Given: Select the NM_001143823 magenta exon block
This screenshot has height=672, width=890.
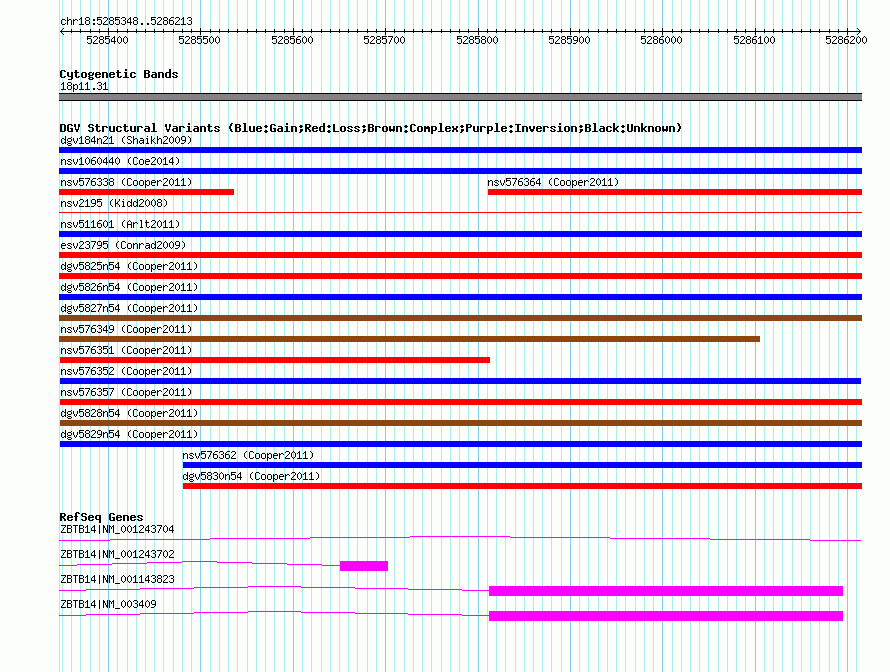Looking at the screenshot, I should (x=666, y=591).
